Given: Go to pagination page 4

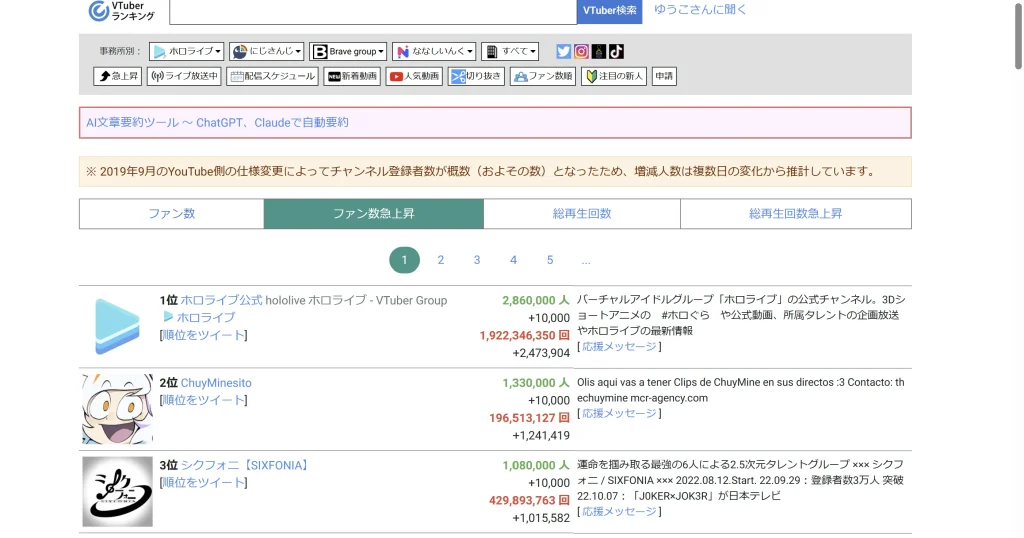Looking at the screenshot, I should click(513, 260).
